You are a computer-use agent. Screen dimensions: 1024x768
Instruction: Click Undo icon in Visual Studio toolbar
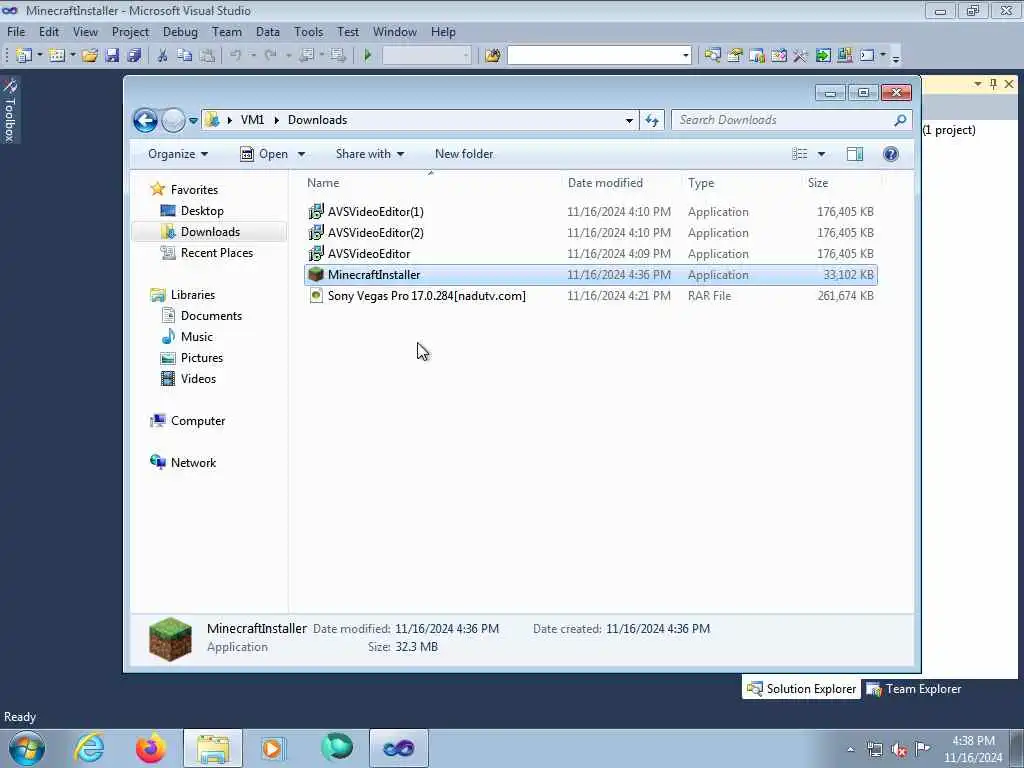coord(236,56)
